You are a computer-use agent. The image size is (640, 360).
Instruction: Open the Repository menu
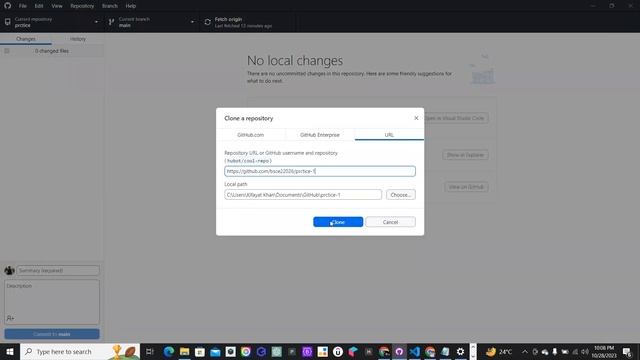82,6
